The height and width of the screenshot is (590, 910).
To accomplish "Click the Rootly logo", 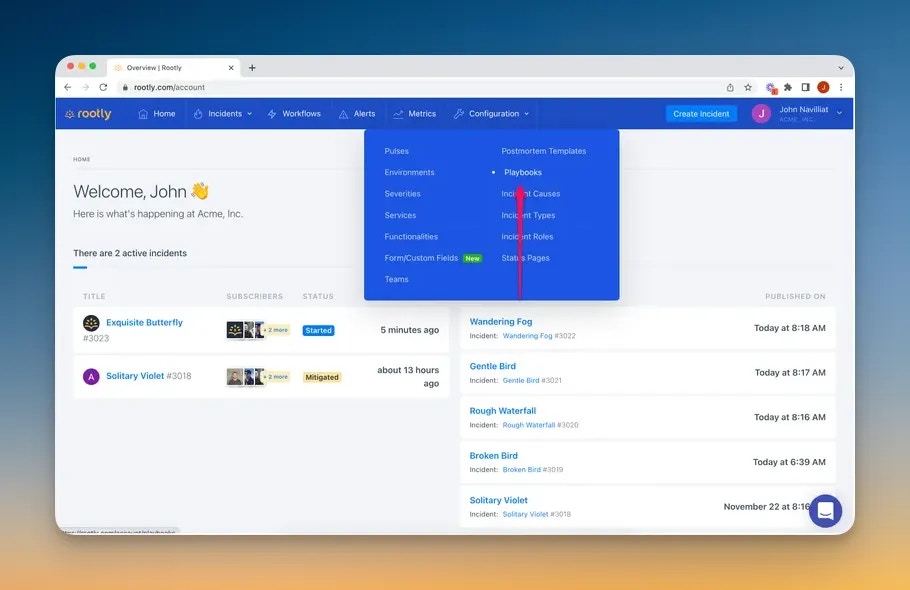I will pos(88,114).
